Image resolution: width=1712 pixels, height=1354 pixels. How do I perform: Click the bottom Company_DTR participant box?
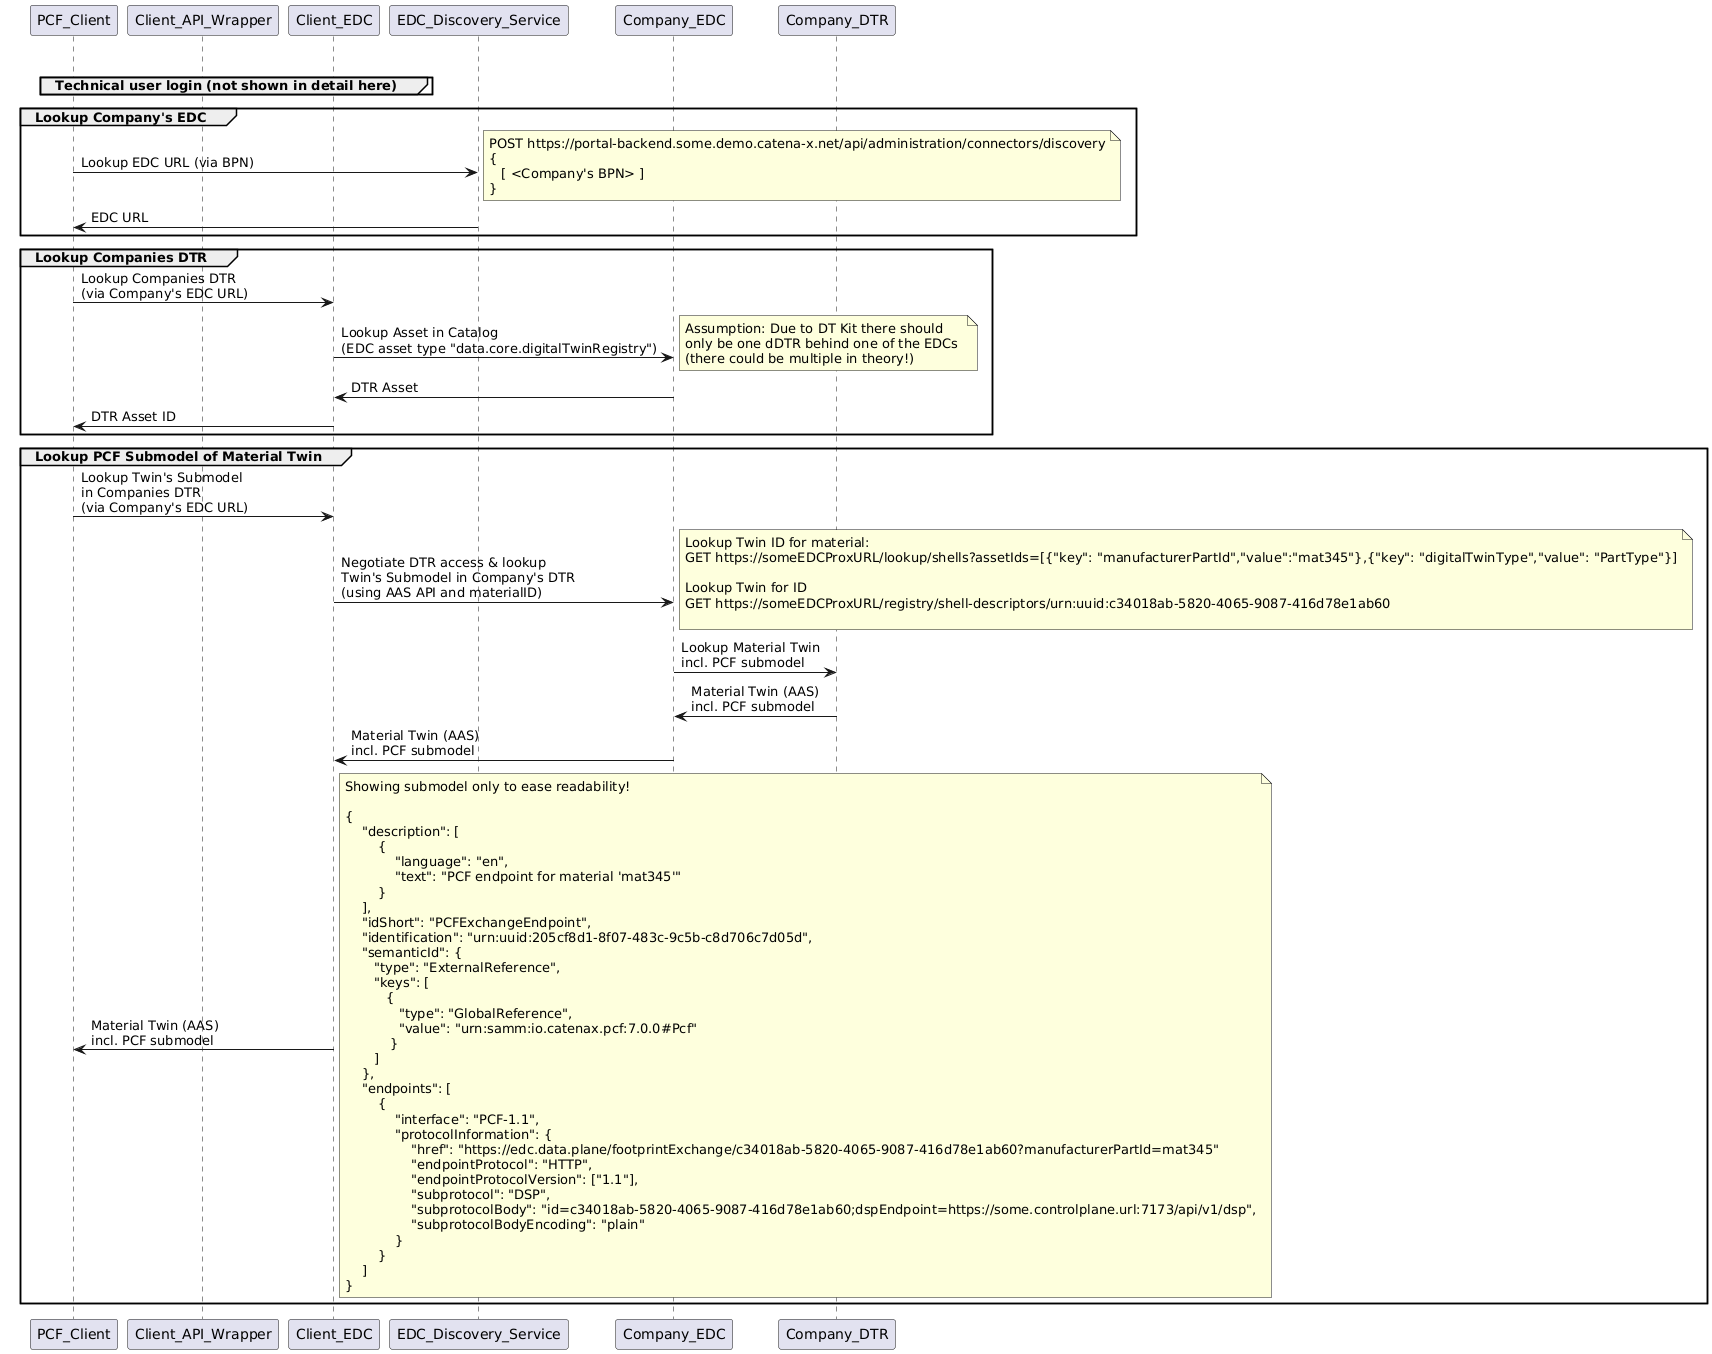pos(836,1334)
